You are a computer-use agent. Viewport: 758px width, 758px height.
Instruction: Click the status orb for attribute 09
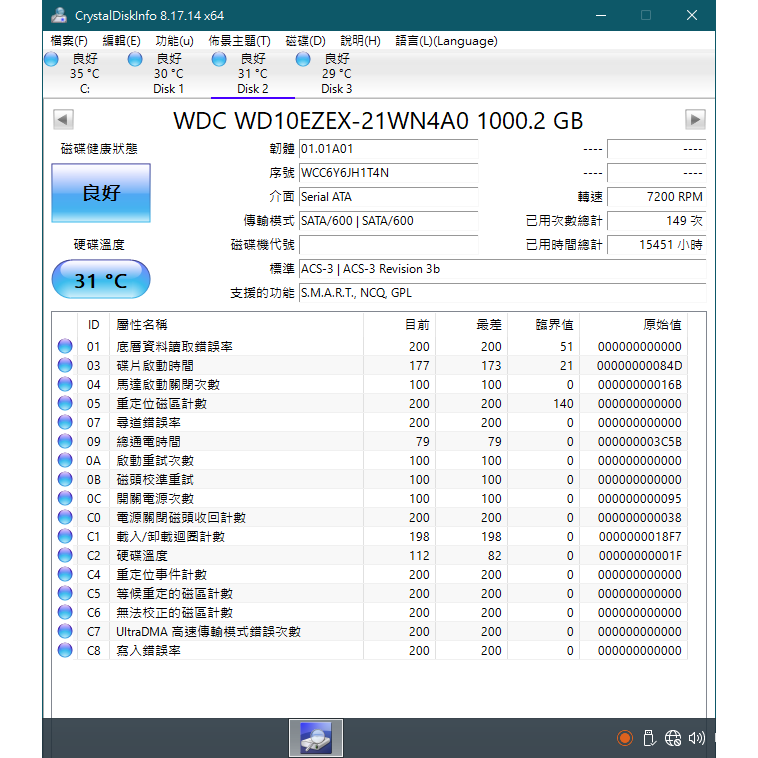click(65, 441)
